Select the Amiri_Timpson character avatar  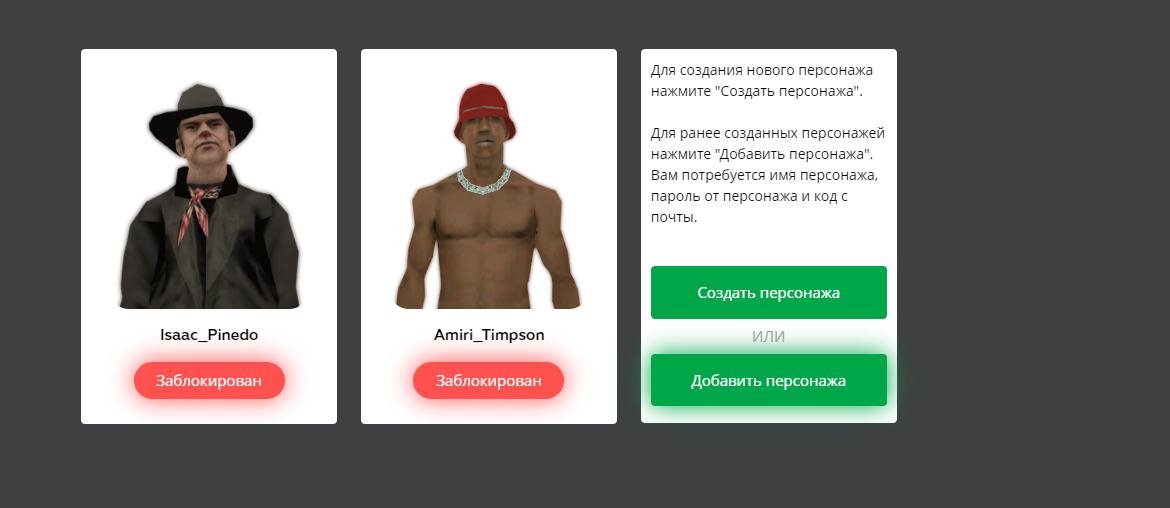click(x=489, y=196)
